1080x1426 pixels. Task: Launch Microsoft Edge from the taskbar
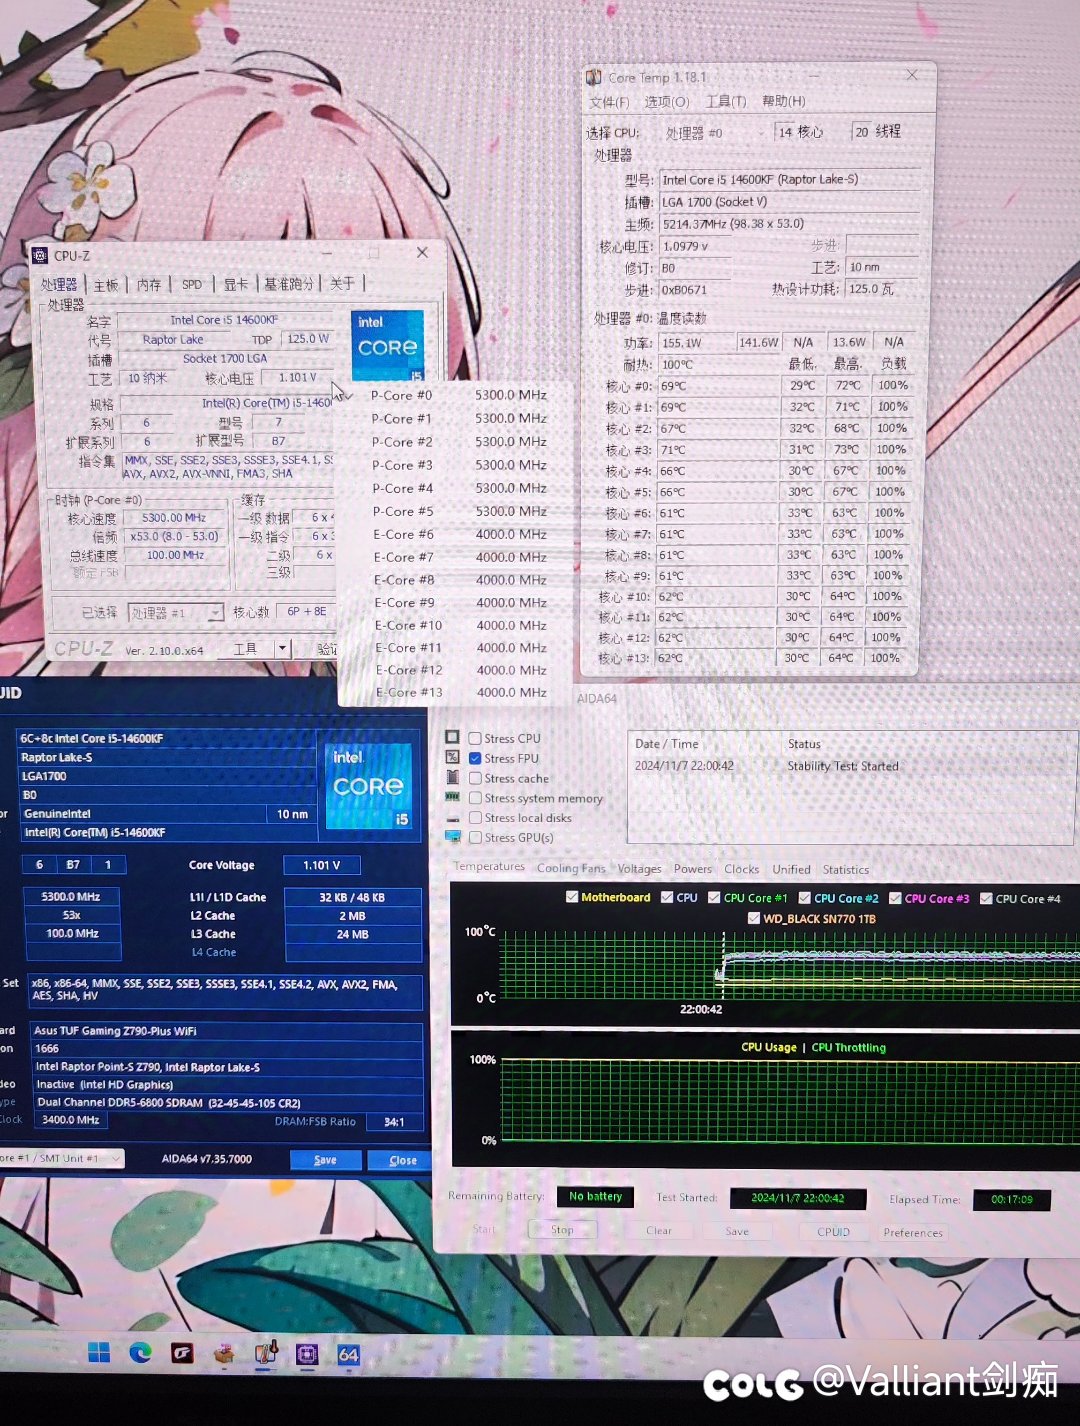[x=140, y=1353]
